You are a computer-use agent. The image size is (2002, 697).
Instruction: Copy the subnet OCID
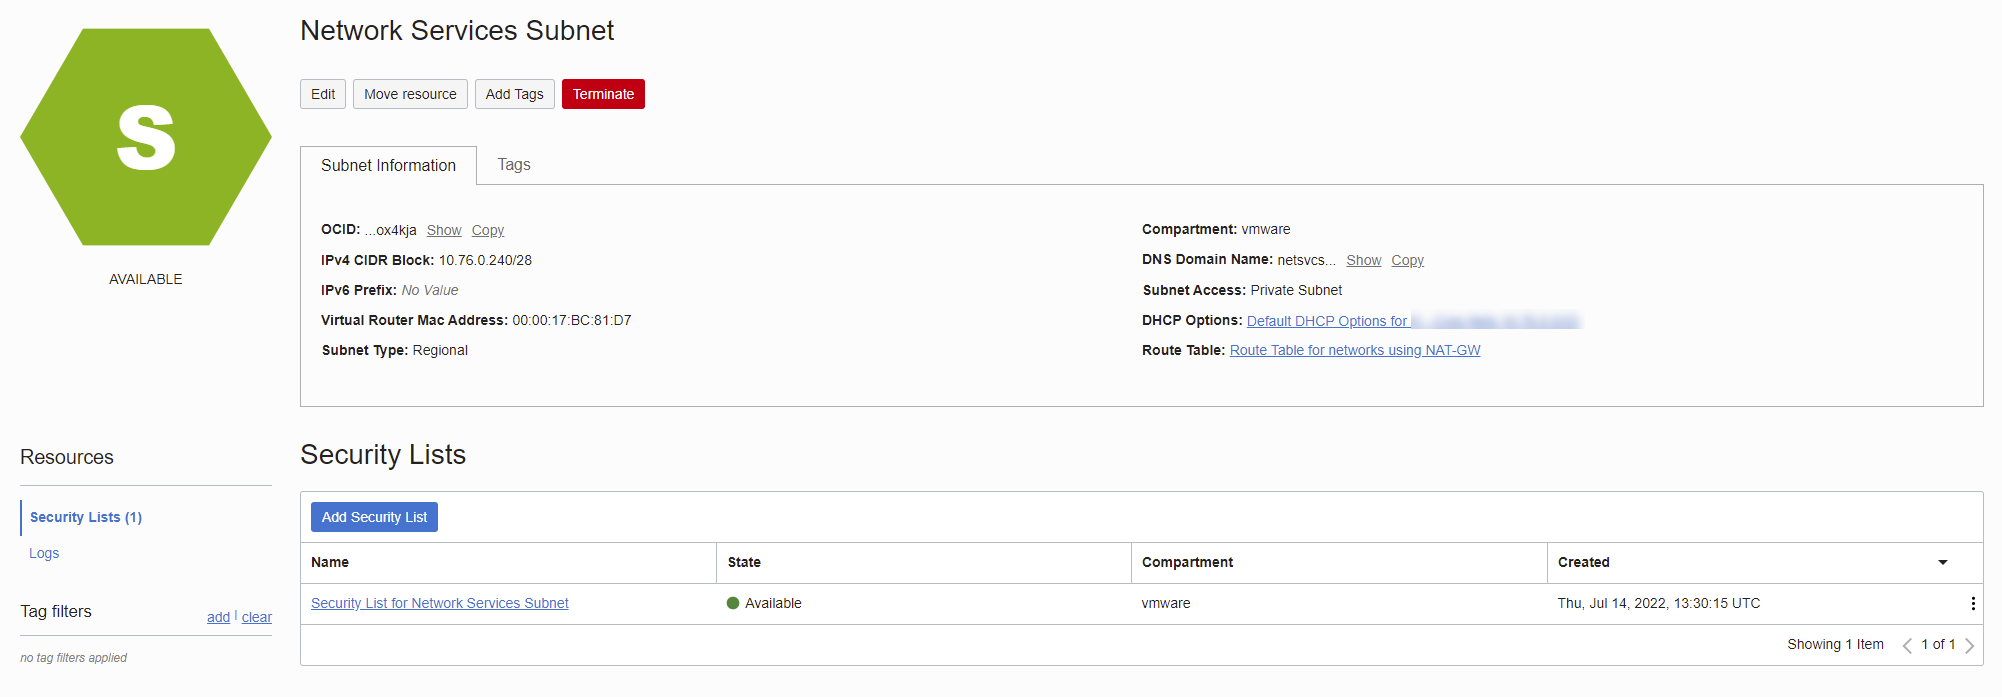488,230
